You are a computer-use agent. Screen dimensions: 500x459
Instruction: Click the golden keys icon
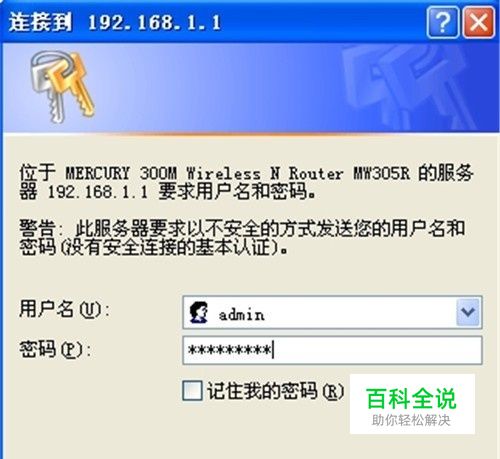(62, 86)
